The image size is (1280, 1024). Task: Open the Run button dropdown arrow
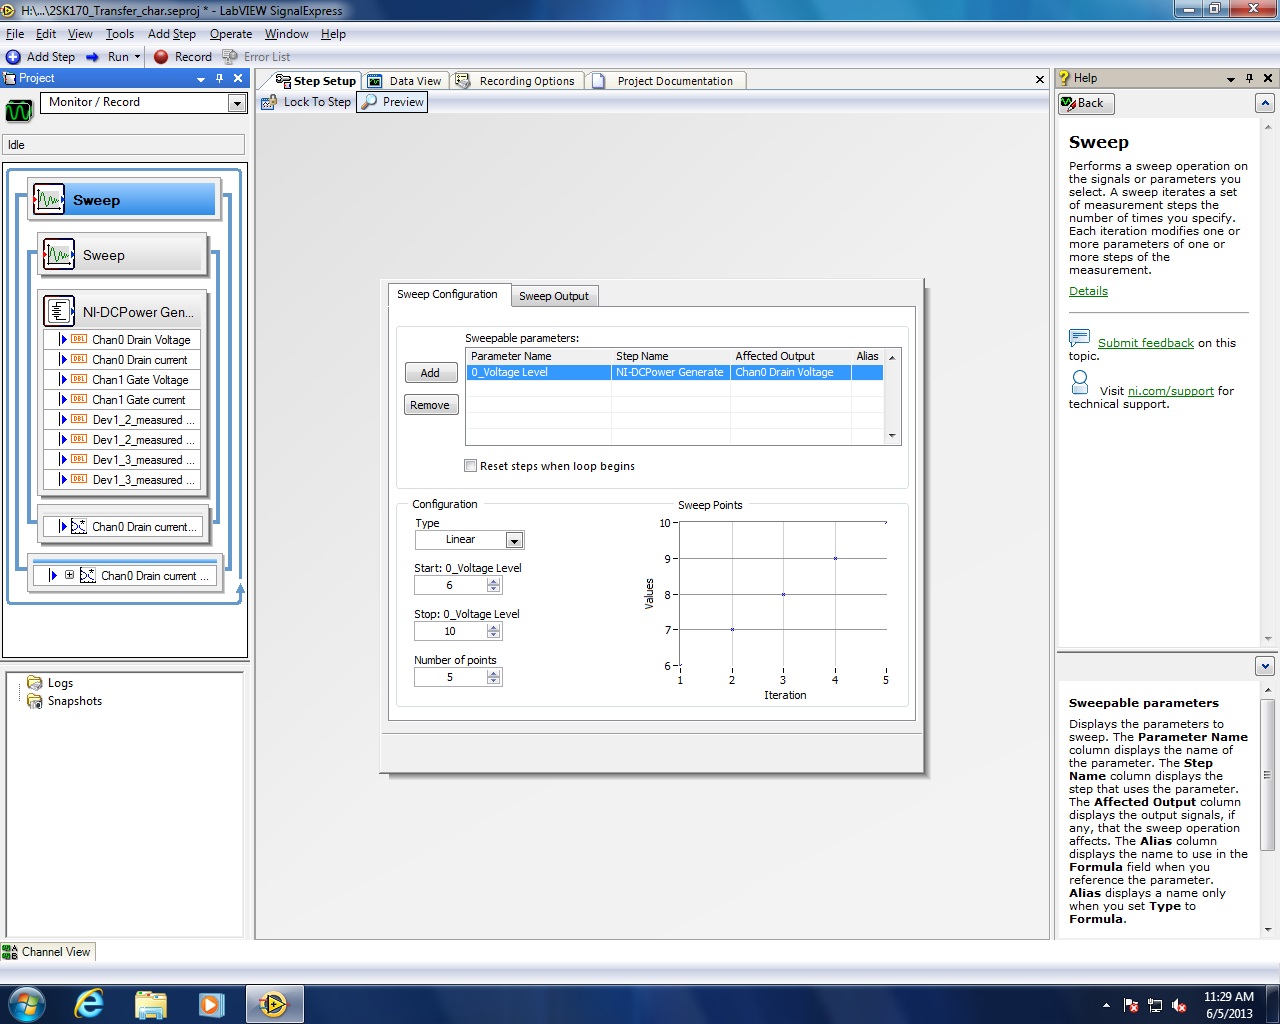pos(138,57)
